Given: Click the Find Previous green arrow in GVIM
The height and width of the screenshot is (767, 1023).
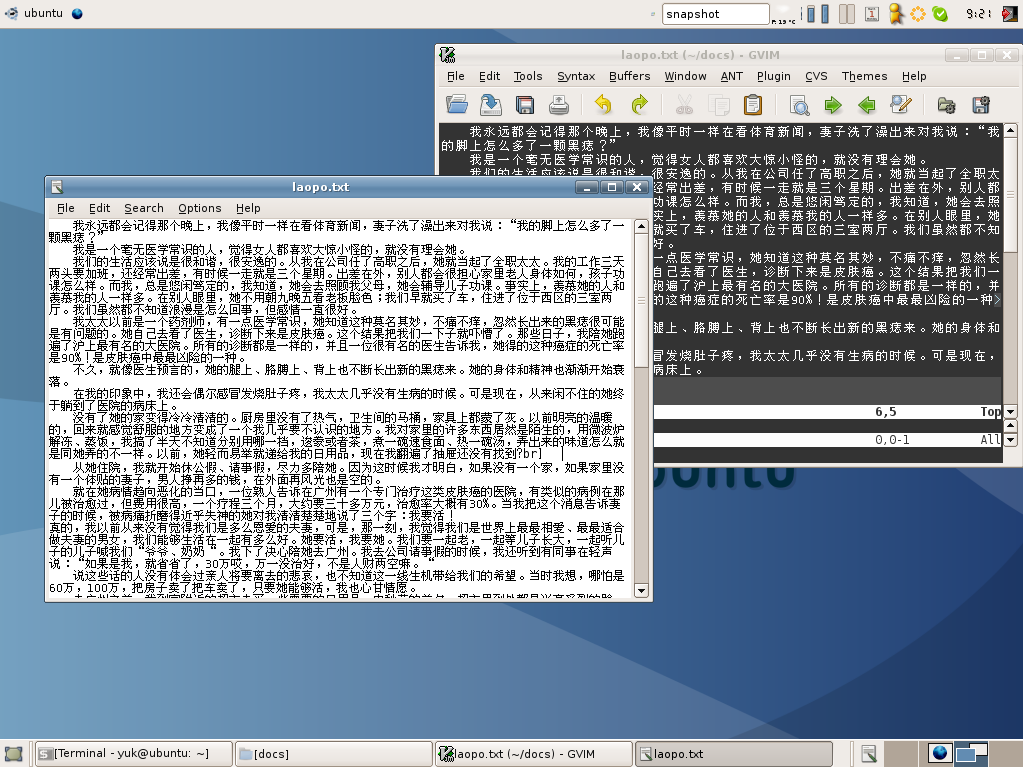Looking at the screenshot, I should (x=867, y=104).
